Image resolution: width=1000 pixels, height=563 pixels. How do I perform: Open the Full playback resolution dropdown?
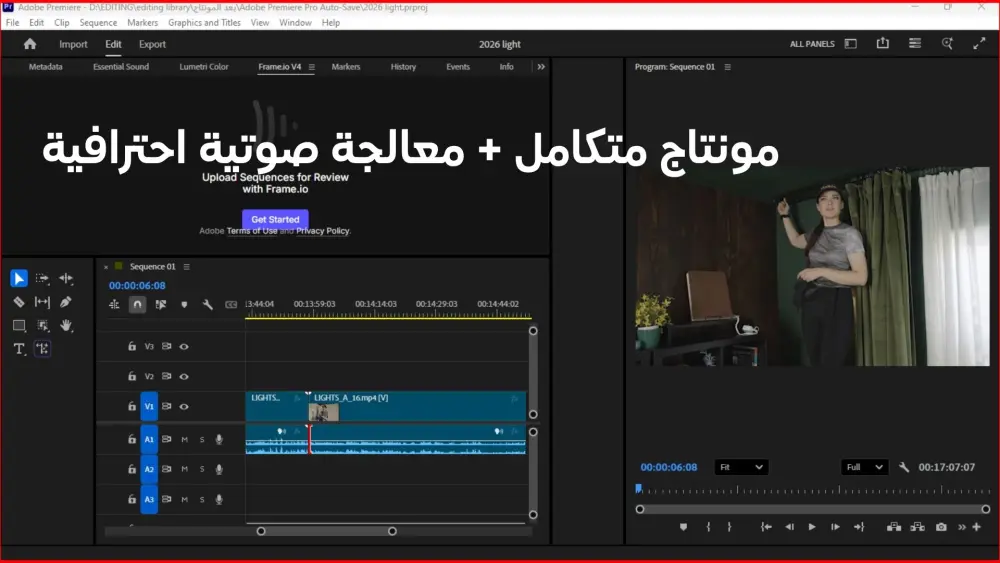(x=864, y=467)
